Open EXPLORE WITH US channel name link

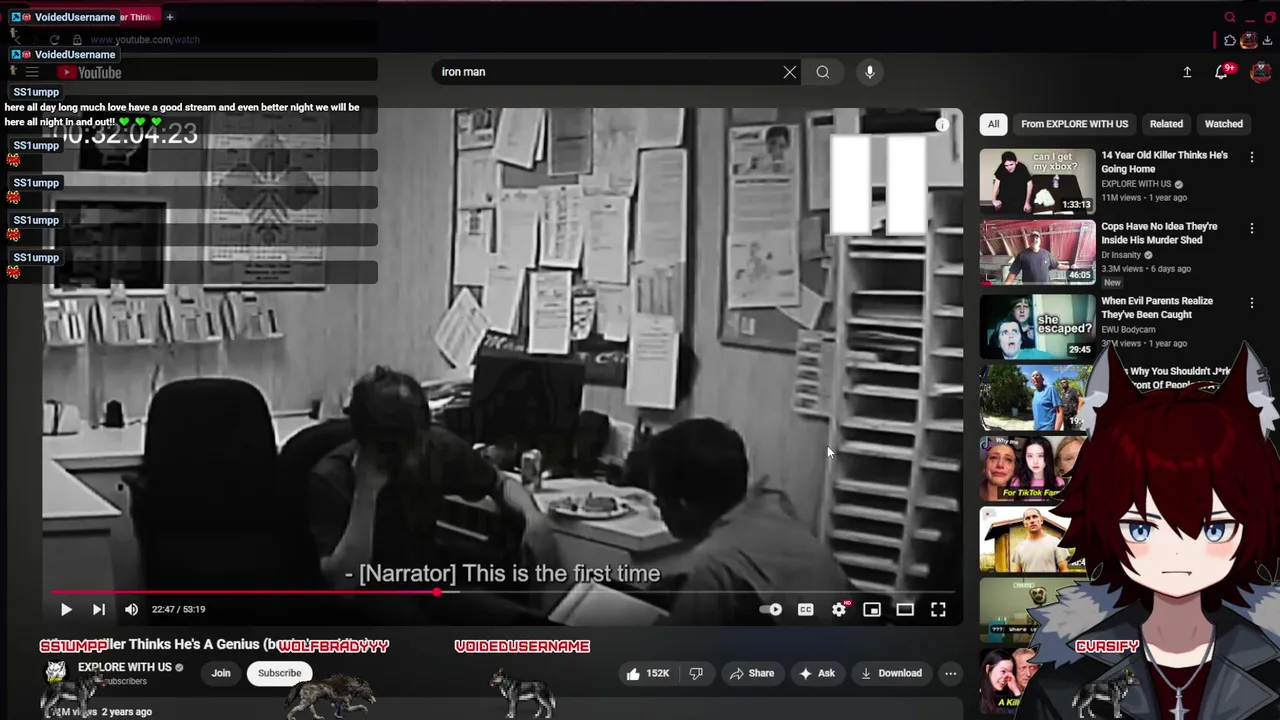(124, 667)
